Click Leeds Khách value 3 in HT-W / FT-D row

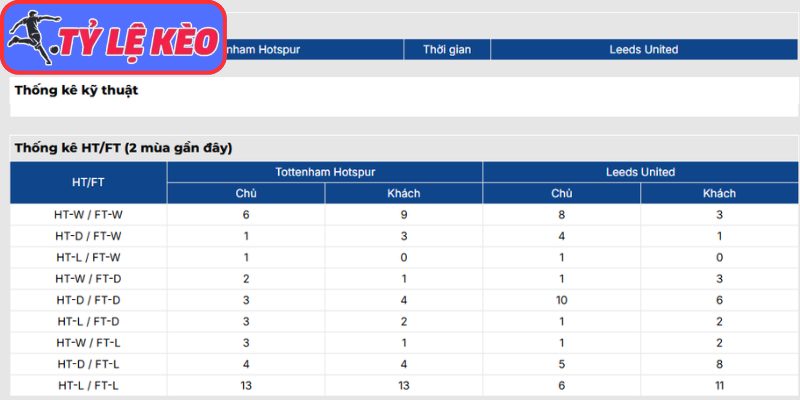[x=719, y=279]
